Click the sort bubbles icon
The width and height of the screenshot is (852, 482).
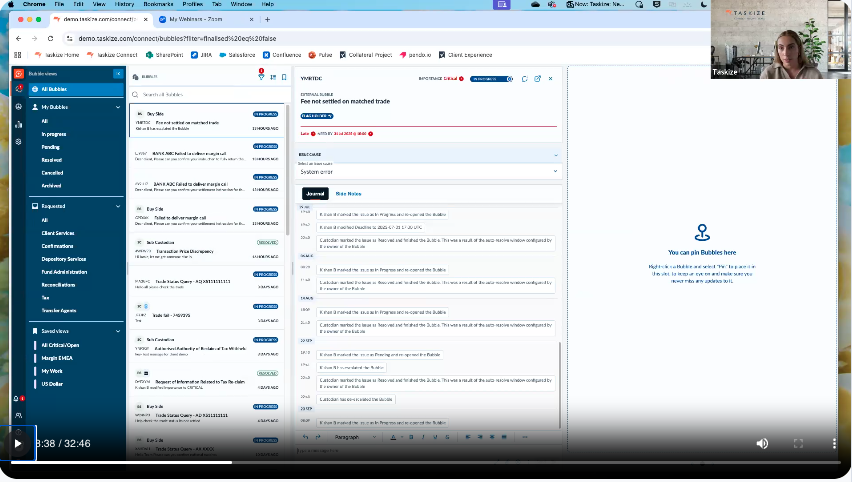click(272, 76)
